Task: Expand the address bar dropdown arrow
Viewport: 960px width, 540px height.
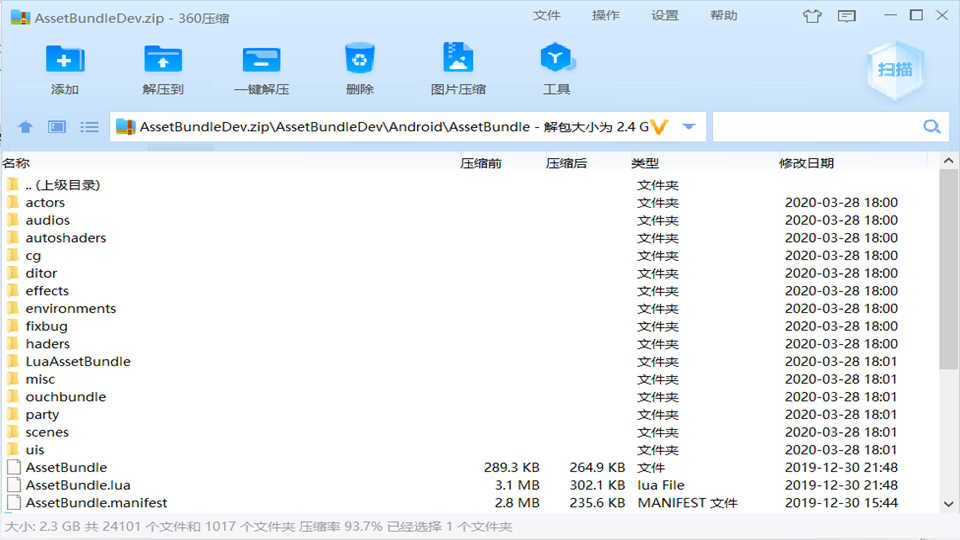Action: [x=689, y=127]
